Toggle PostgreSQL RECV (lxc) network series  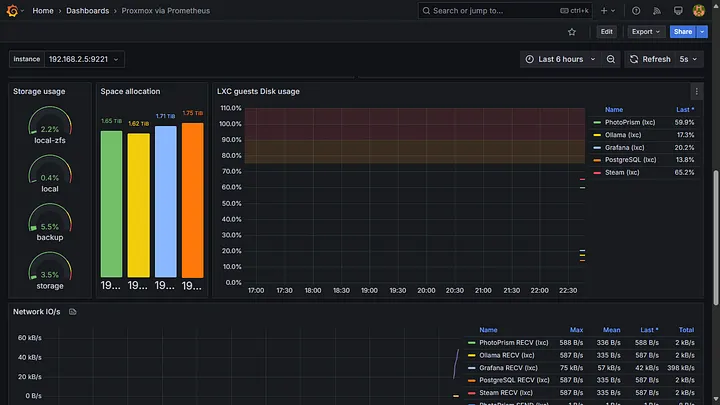tap(514, 380)
